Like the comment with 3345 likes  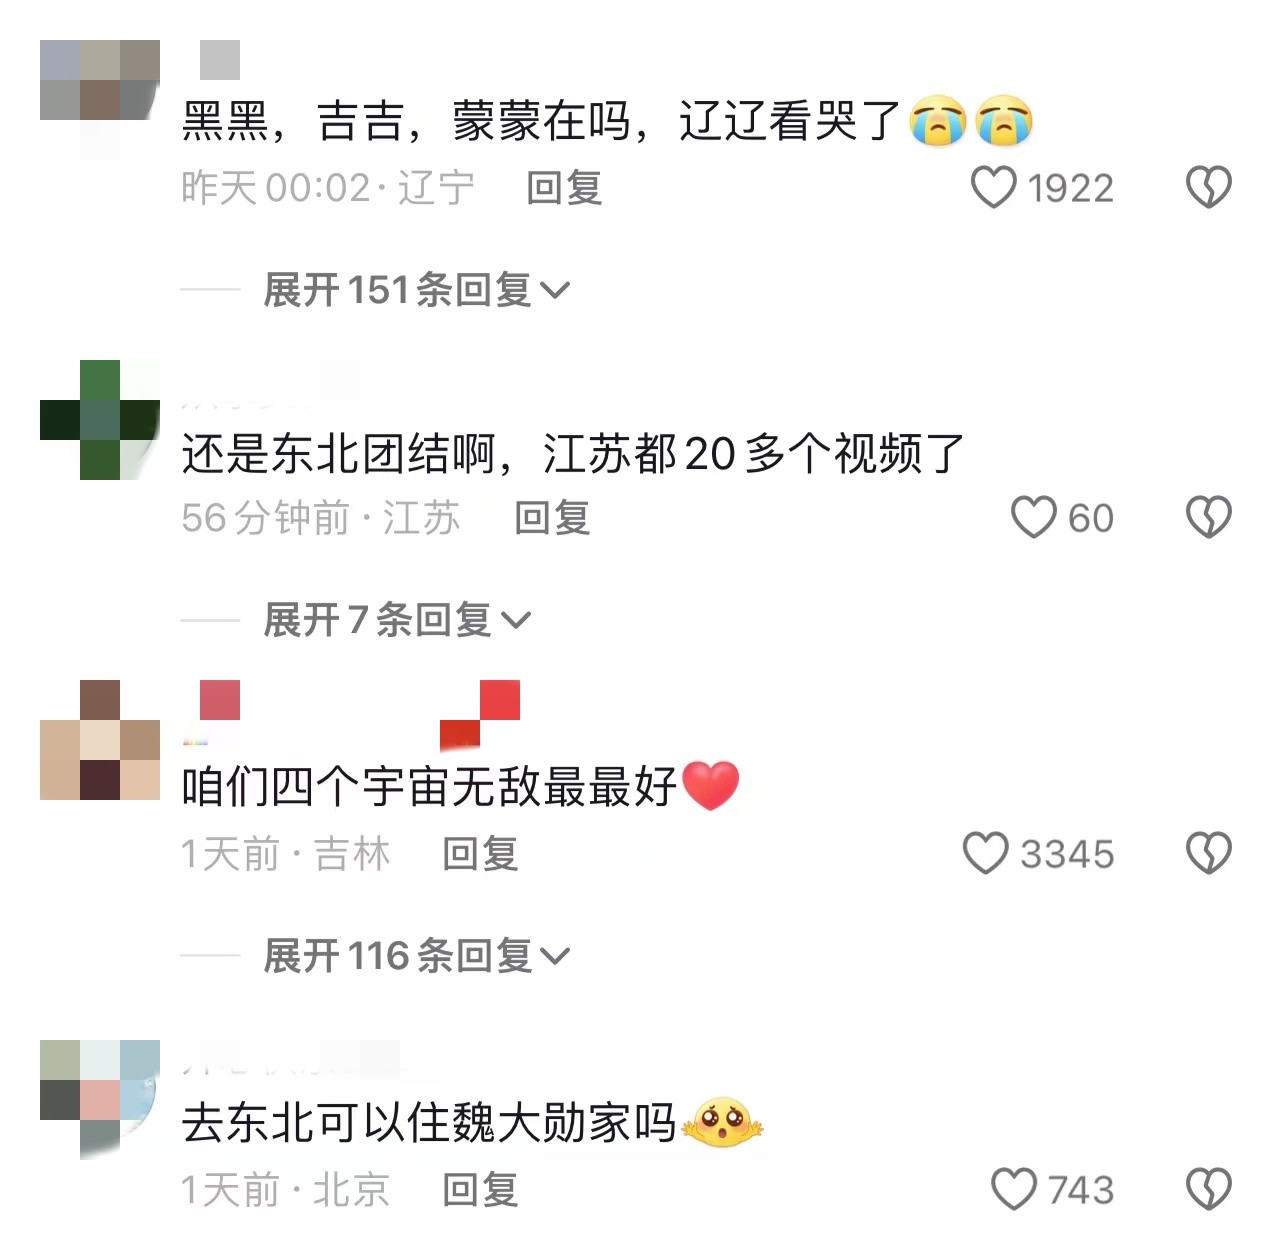click(985, 853)
